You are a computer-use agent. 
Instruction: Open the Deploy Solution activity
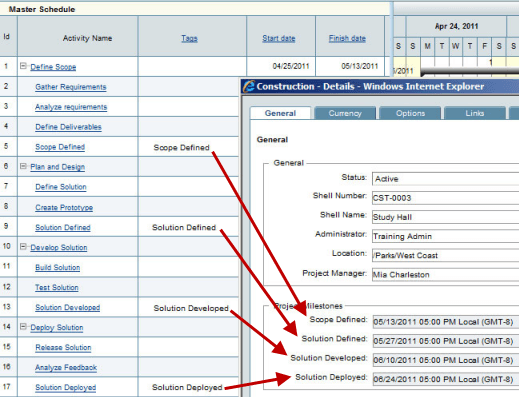click(57, 328)
